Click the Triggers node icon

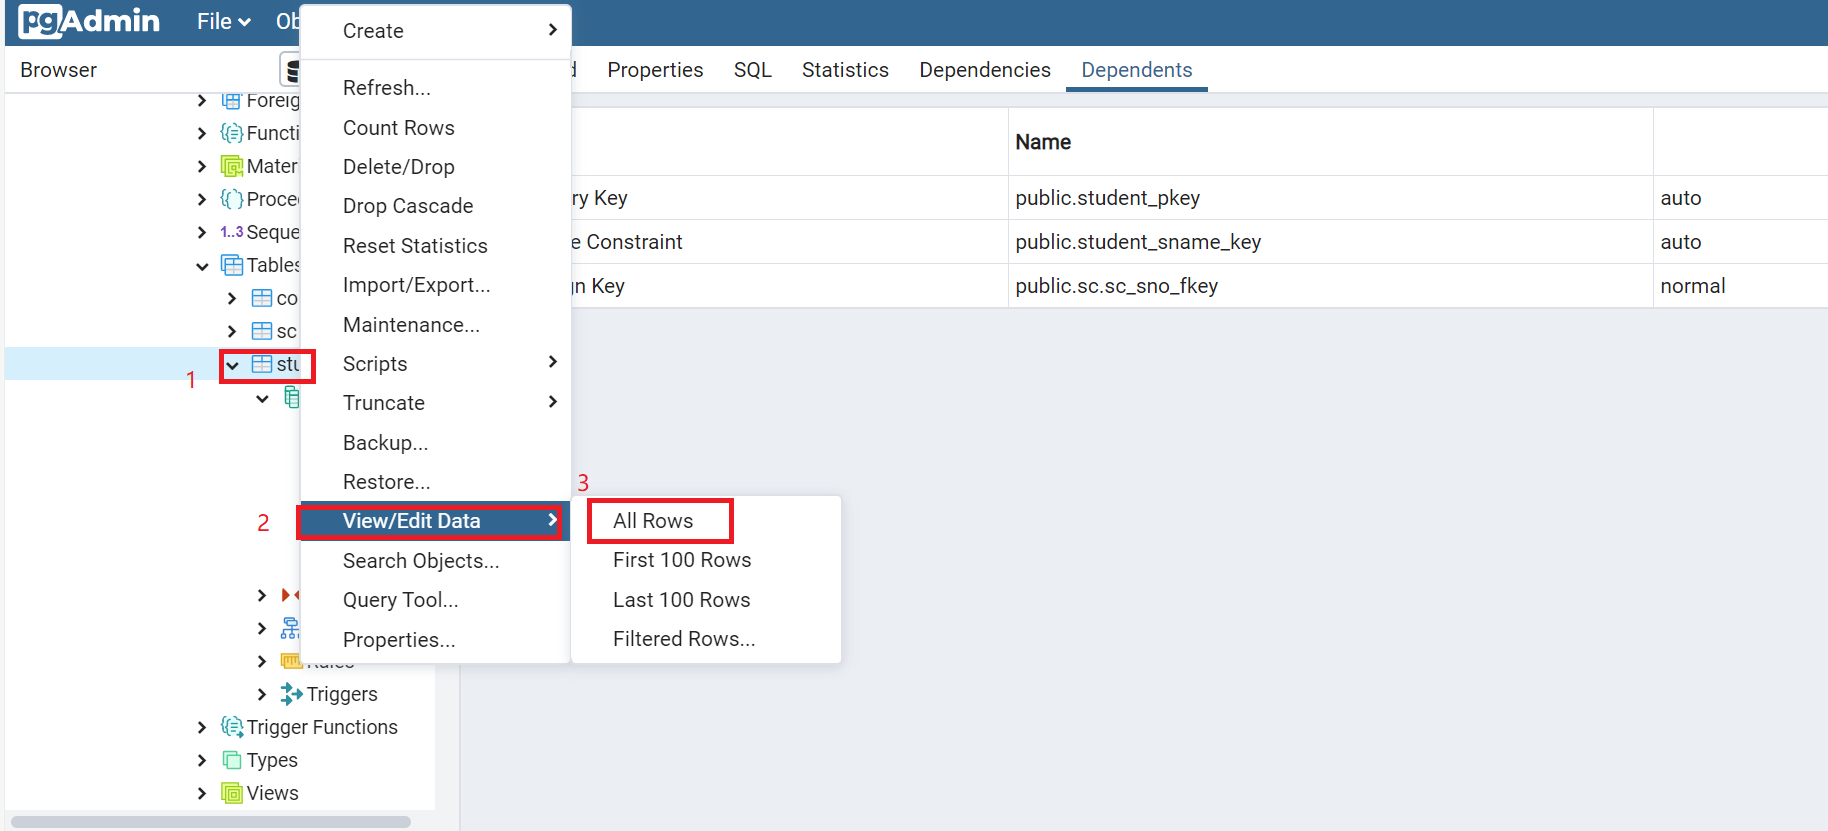(x=291, y=694)
